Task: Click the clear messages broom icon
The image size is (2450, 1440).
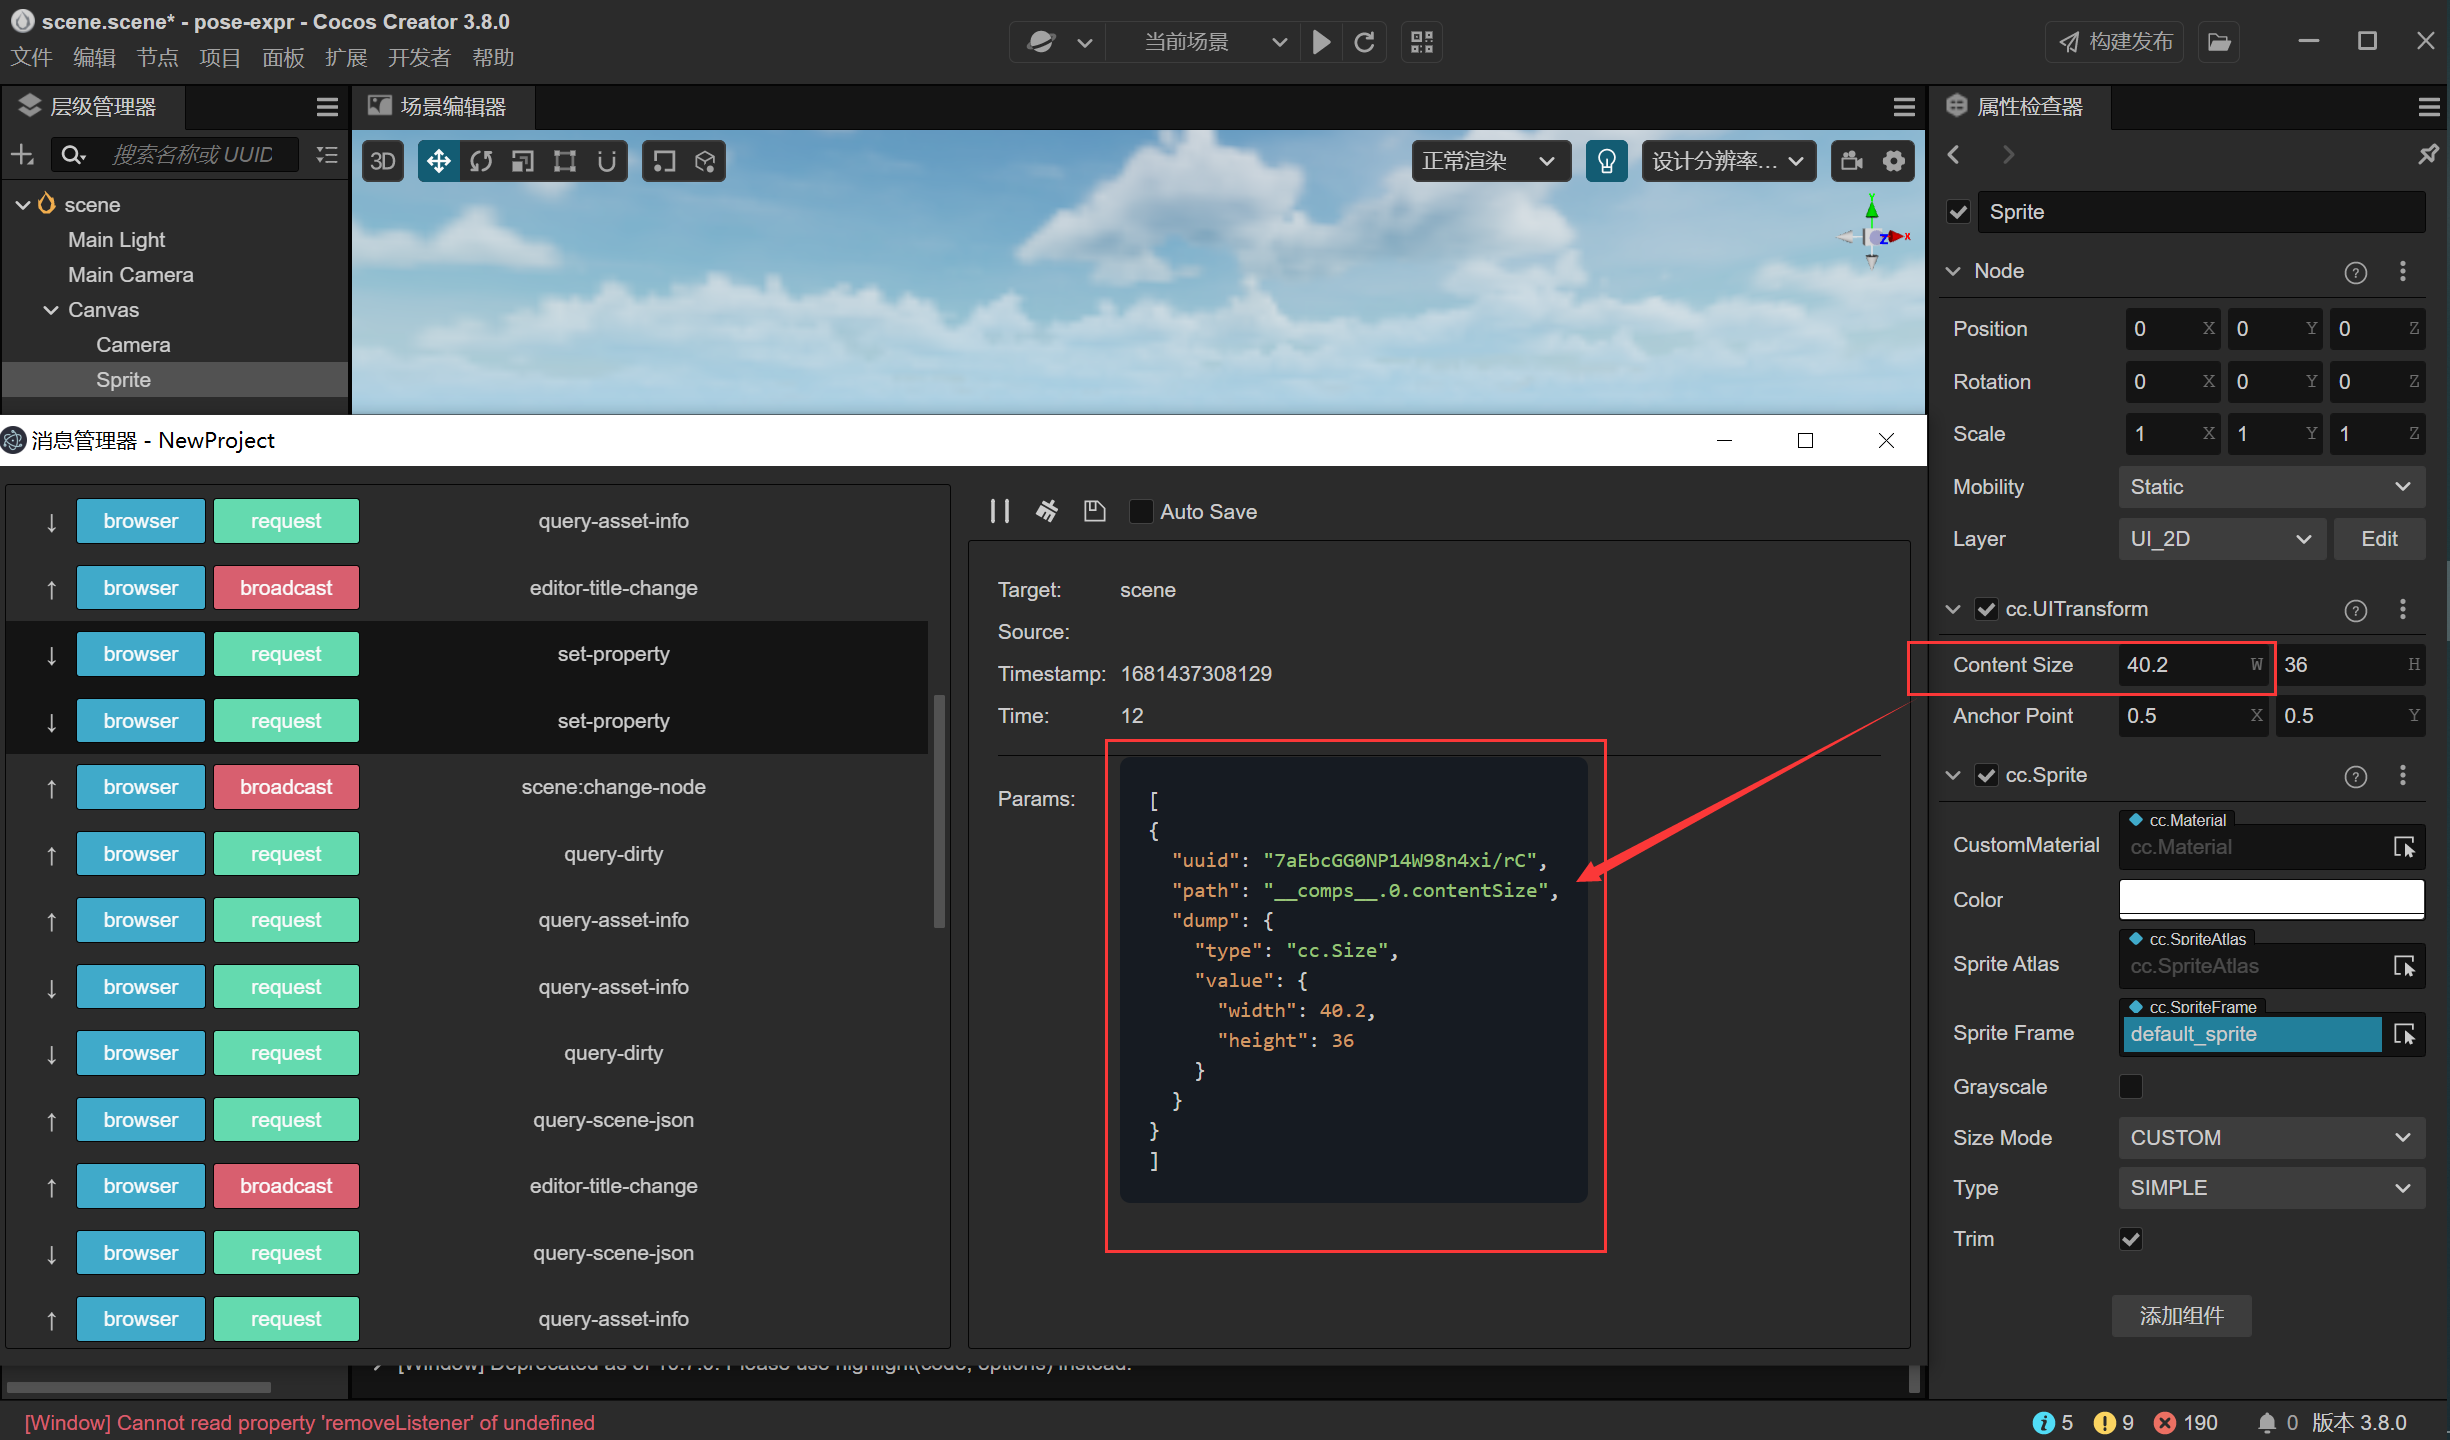Action: click(x=1046, y=511)
